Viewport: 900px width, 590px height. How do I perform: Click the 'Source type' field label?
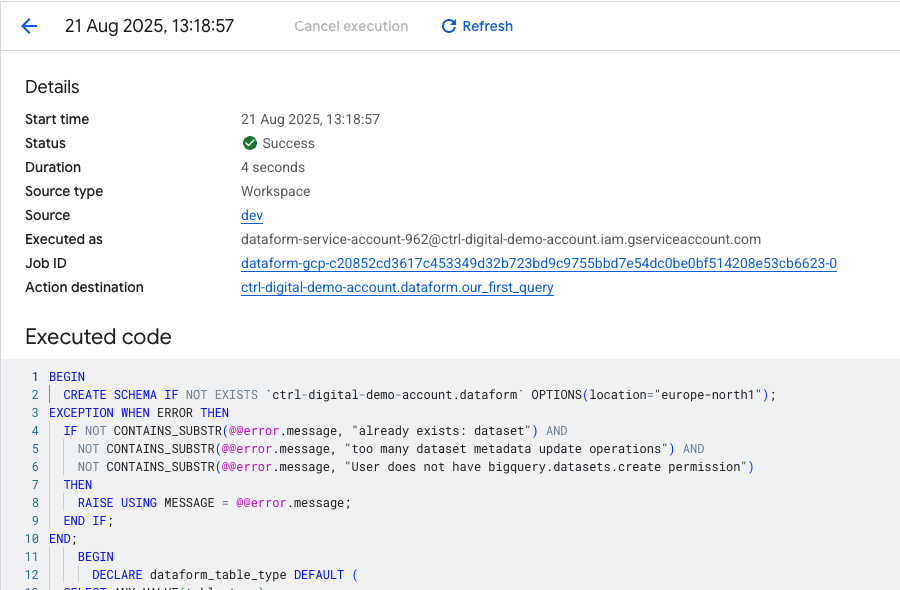coord(64,191)
